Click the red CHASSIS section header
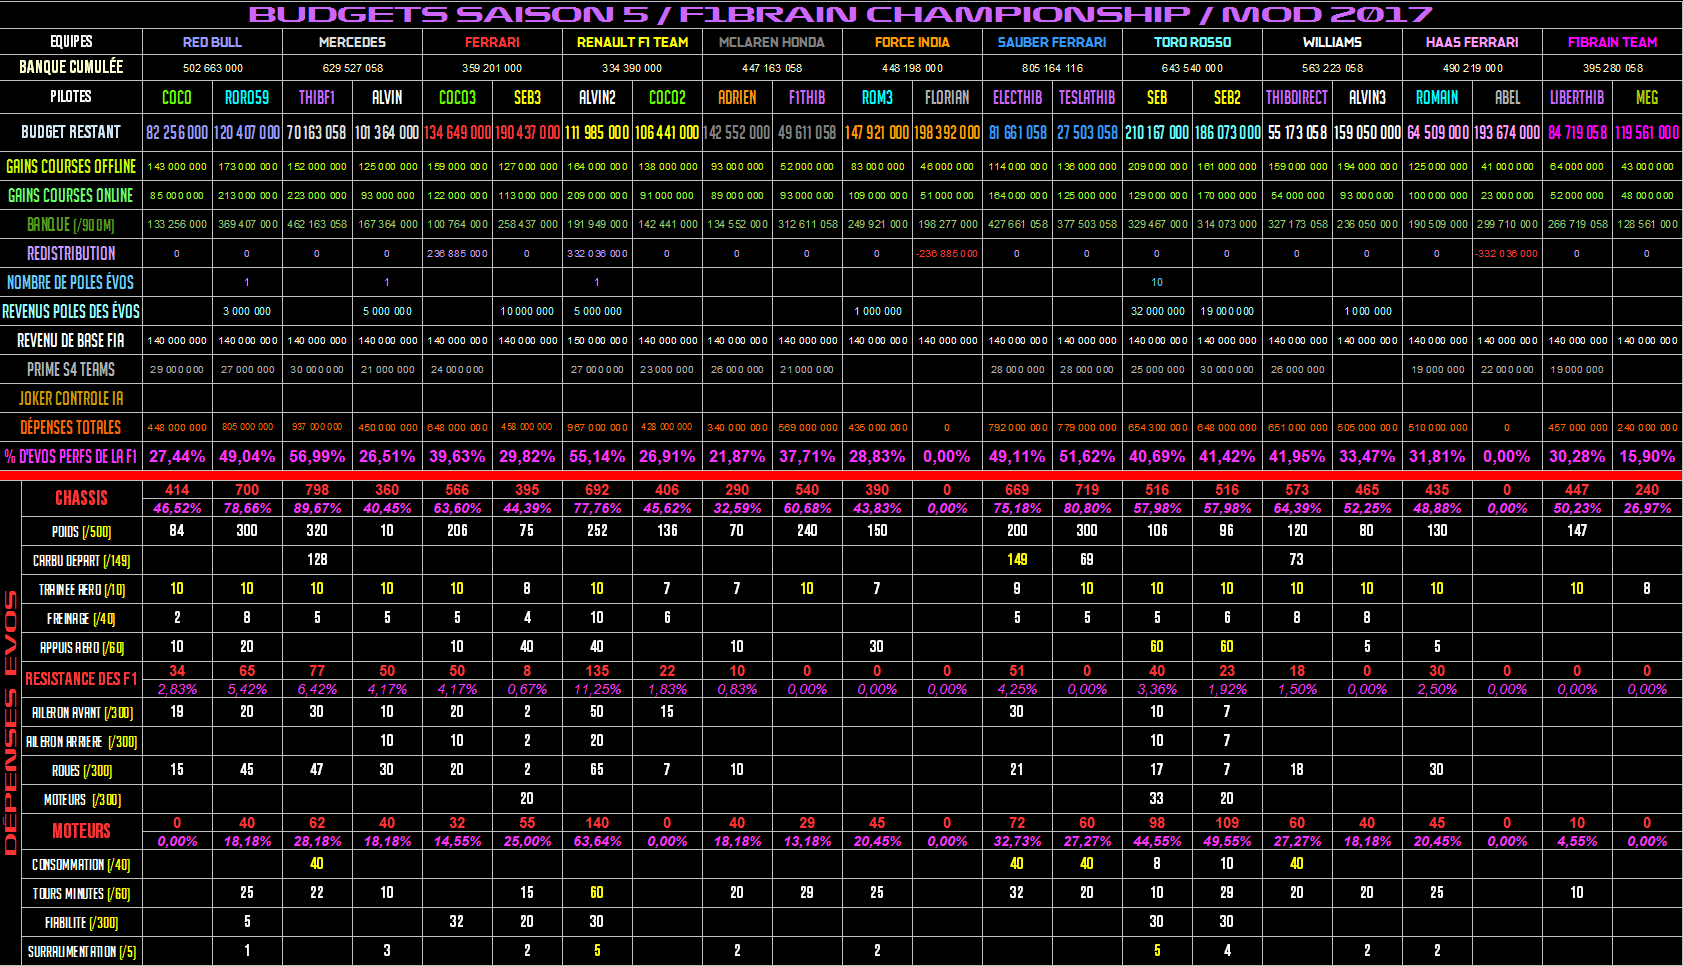Viewport: 1683px width, 966px height. 81,498
